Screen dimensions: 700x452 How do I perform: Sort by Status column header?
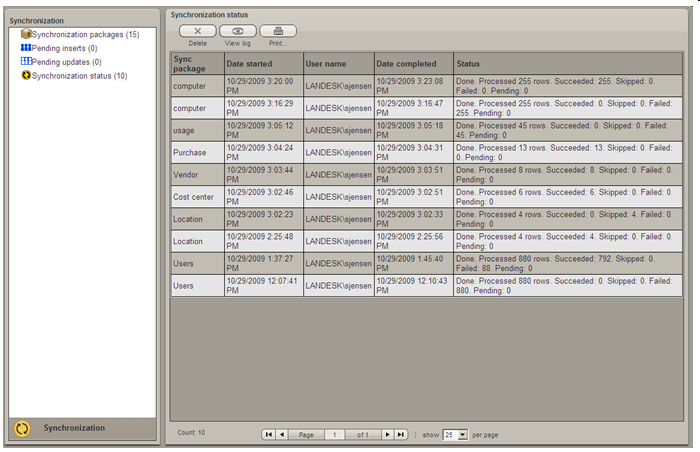568,64
